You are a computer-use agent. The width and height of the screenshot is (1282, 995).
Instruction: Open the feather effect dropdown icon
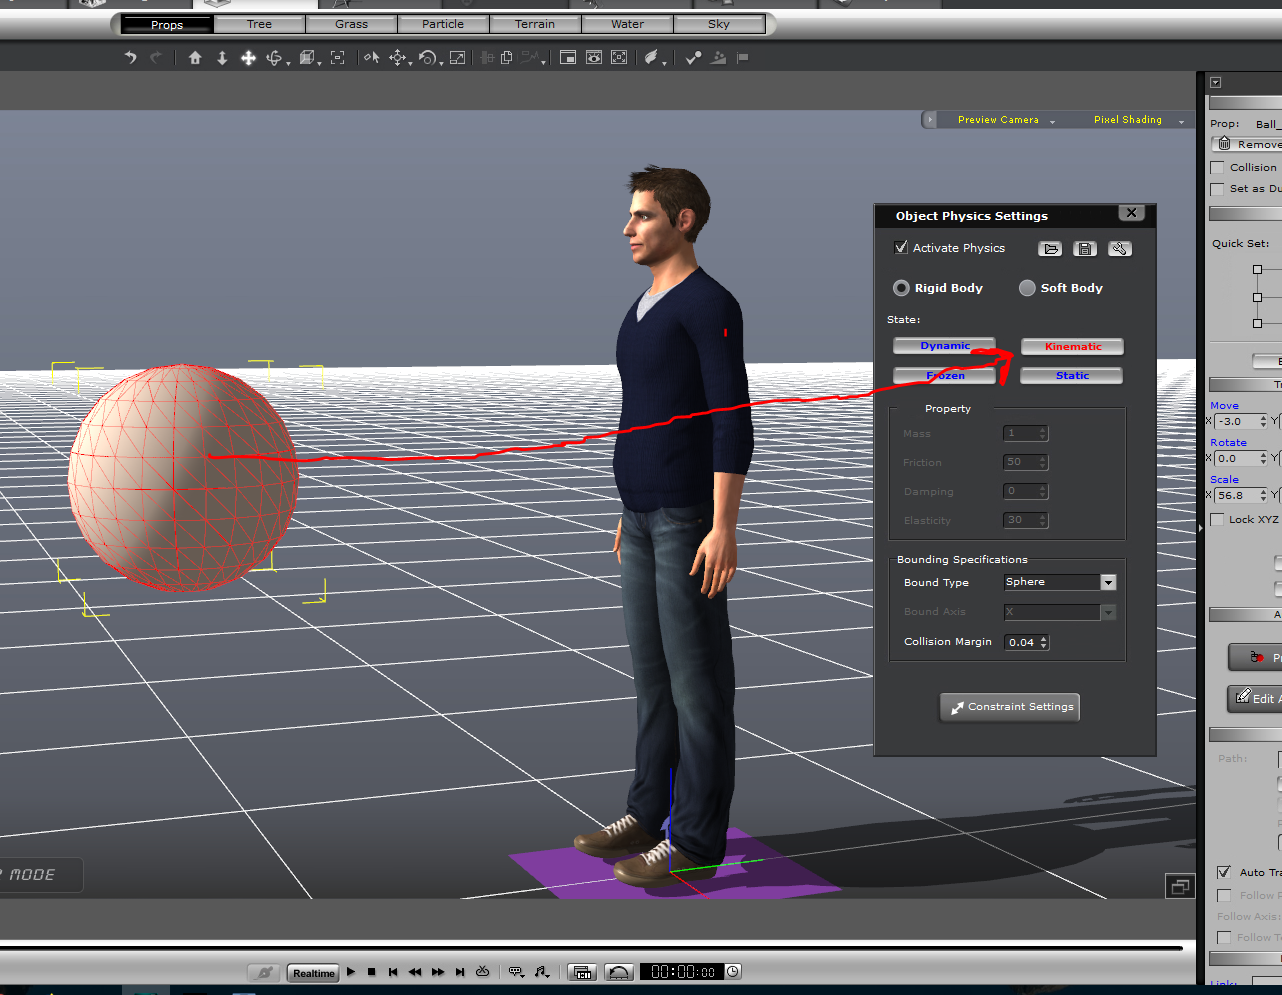tap(654, 58)
